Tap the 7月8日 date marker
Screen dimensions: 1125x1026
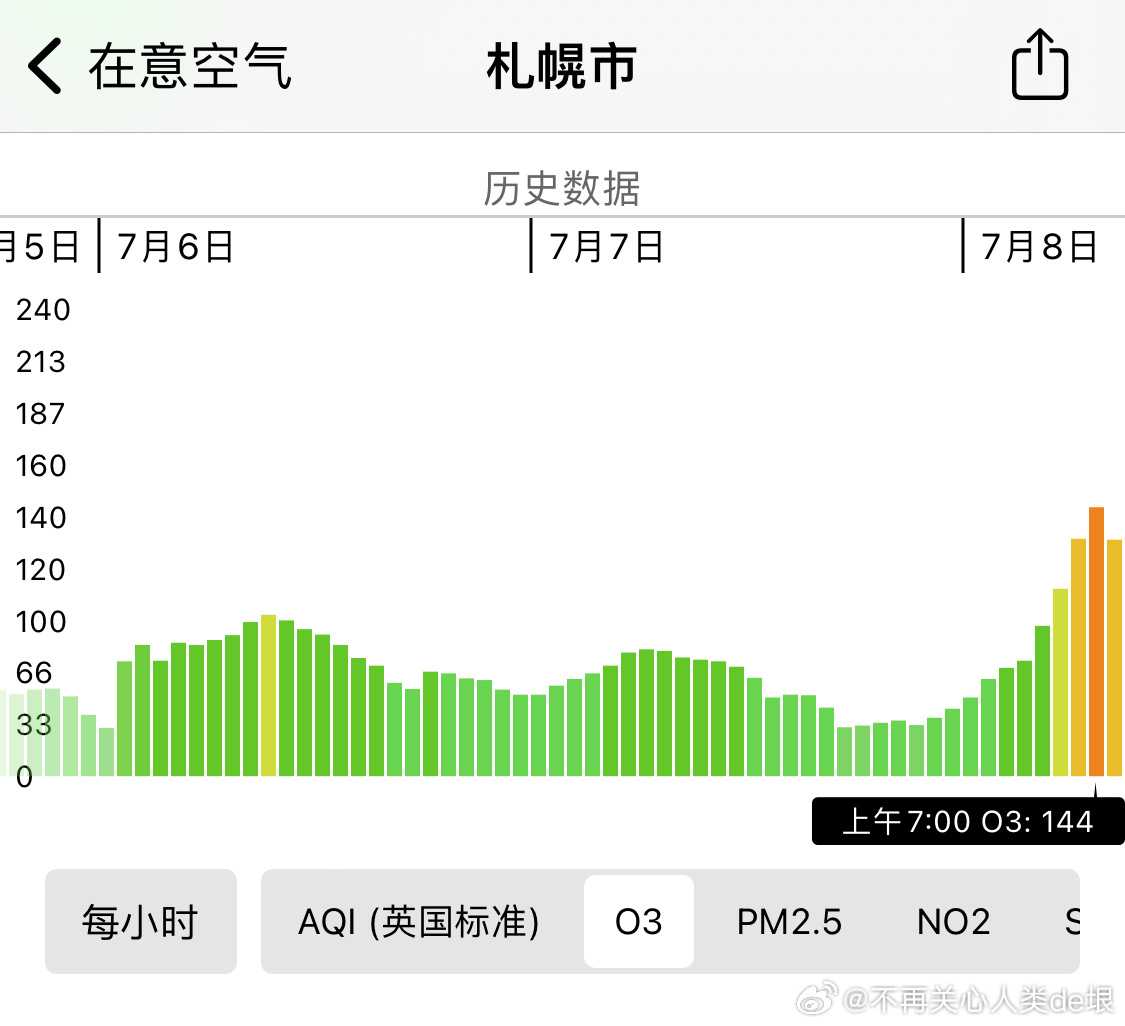[x=1039, y=246]
